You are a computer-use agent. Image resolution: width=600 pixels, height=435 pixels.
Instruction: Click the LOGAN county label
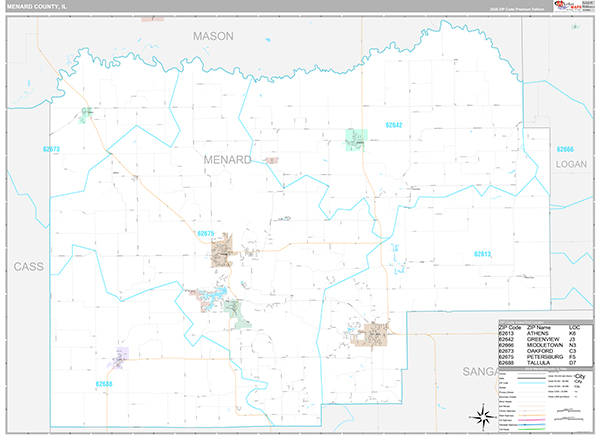(x=571, y=164)
